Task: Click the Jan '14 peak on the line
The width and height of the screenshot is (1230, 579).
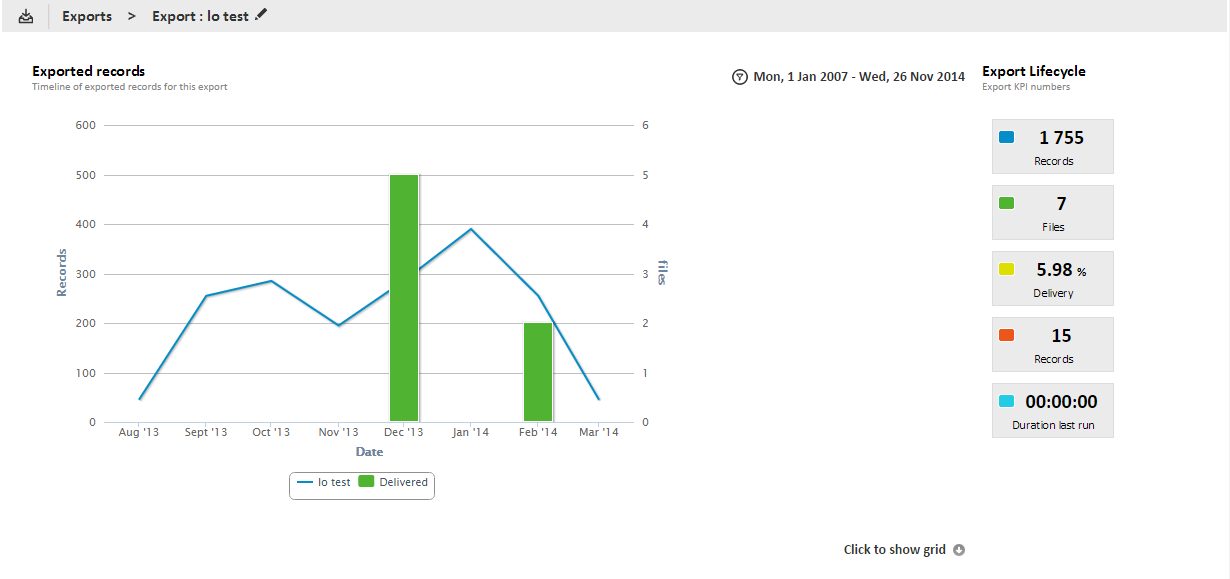Action: (471, 229)
